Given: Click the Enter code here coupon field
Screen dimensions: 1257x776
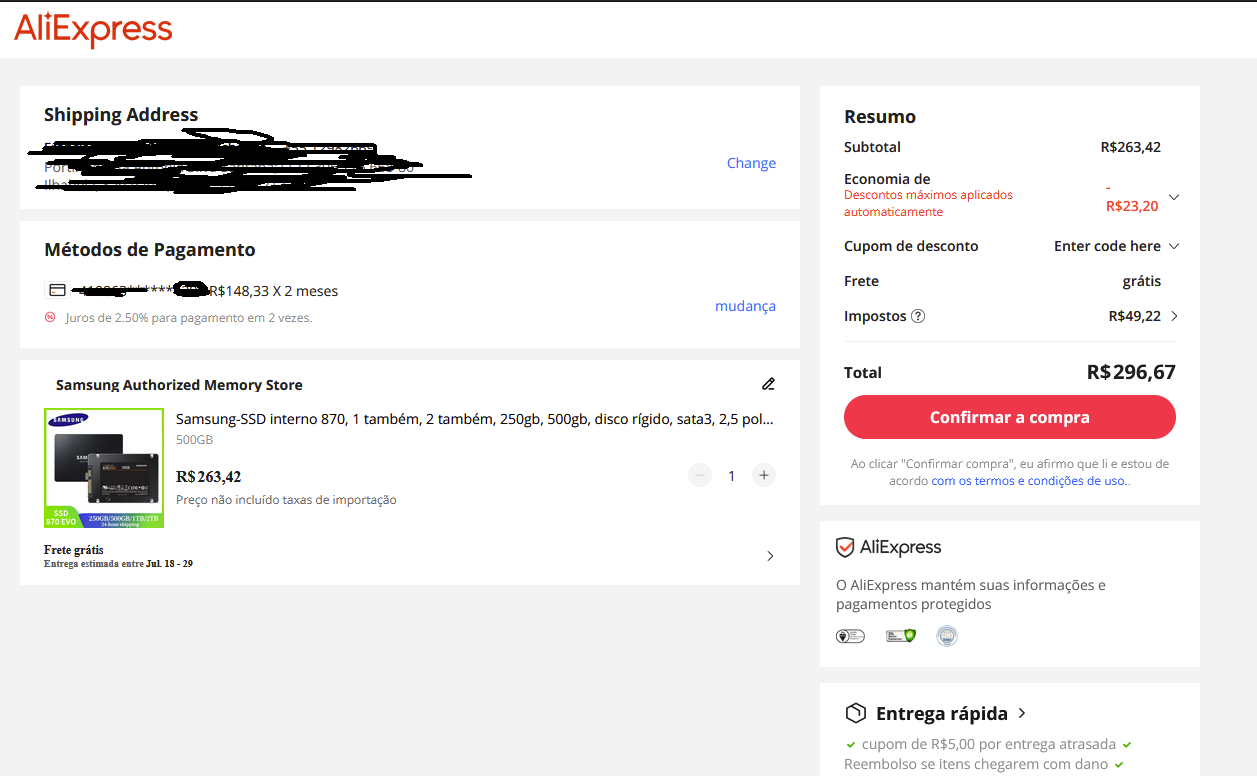Looking at the screenshot, I should coord(1107,246).
